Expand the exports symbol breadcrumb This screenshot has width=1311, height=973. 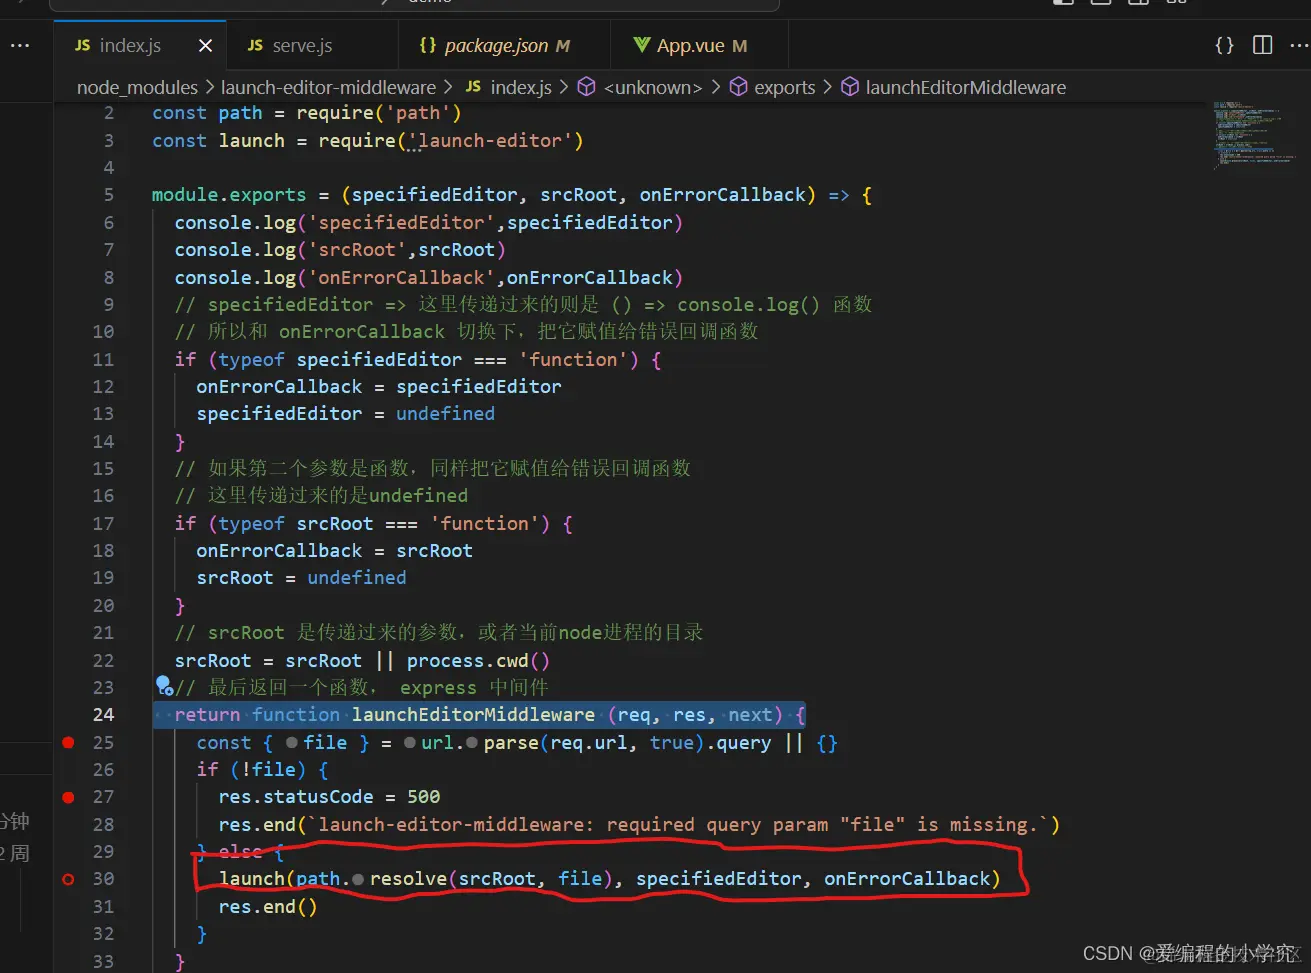[773, 87]
